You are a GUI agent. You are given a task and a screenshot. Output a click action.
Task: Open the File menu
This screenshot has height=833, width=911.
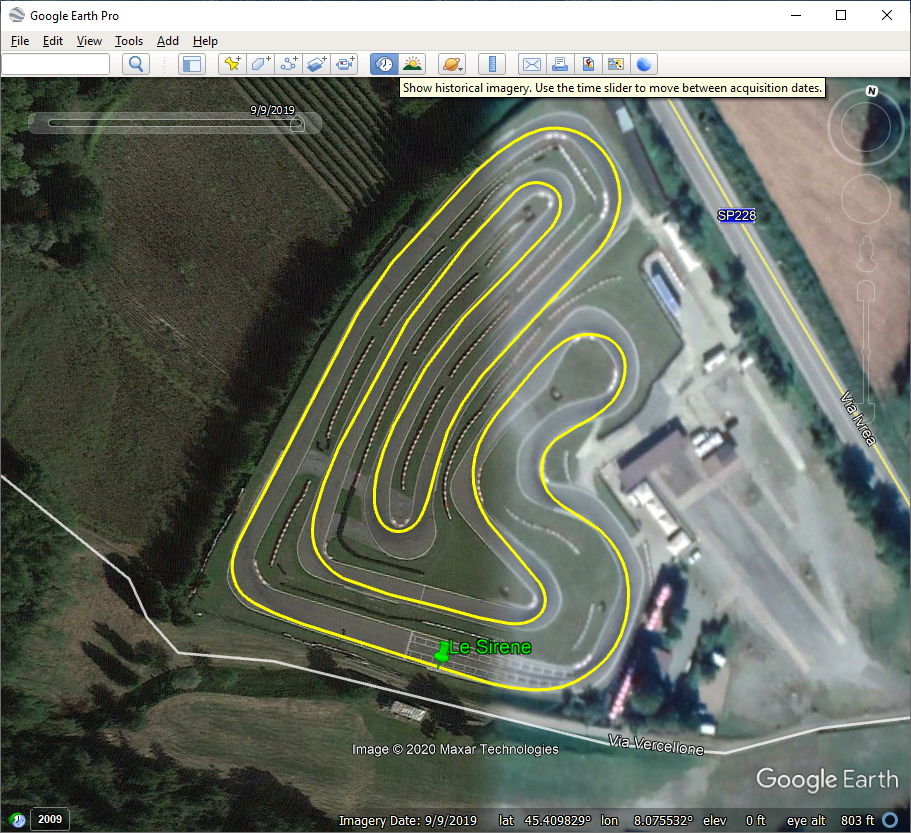click(x=20, y=41)
